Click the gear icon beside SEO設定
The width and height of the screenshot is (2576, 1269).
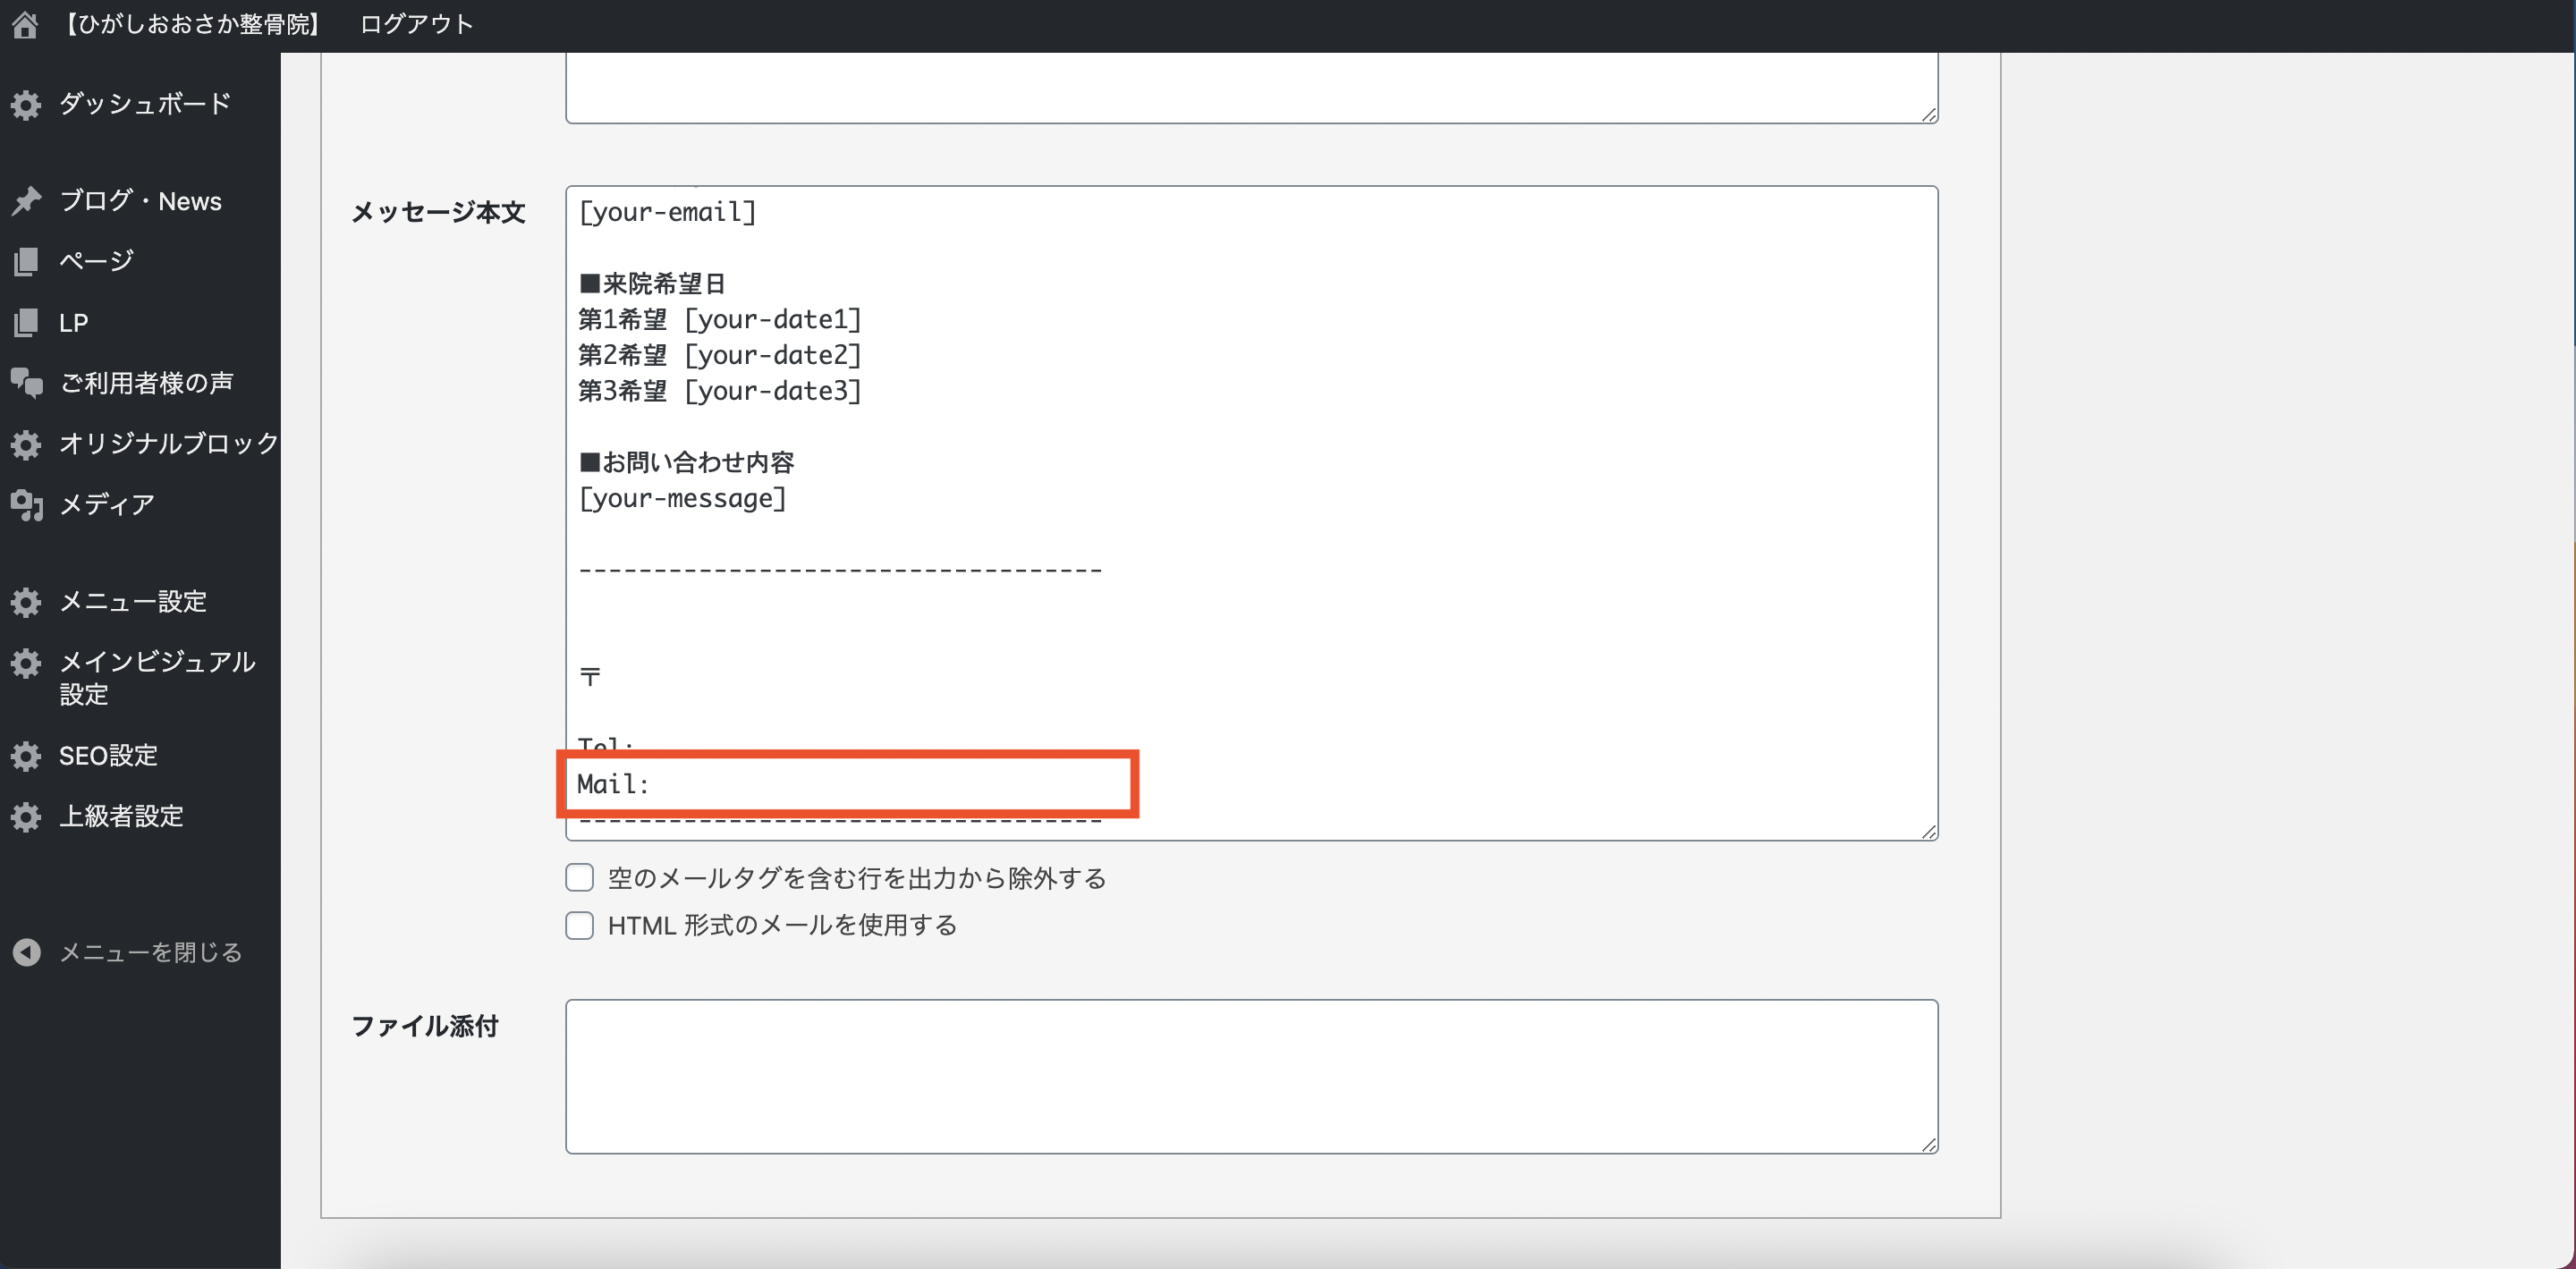click(26, 756)
